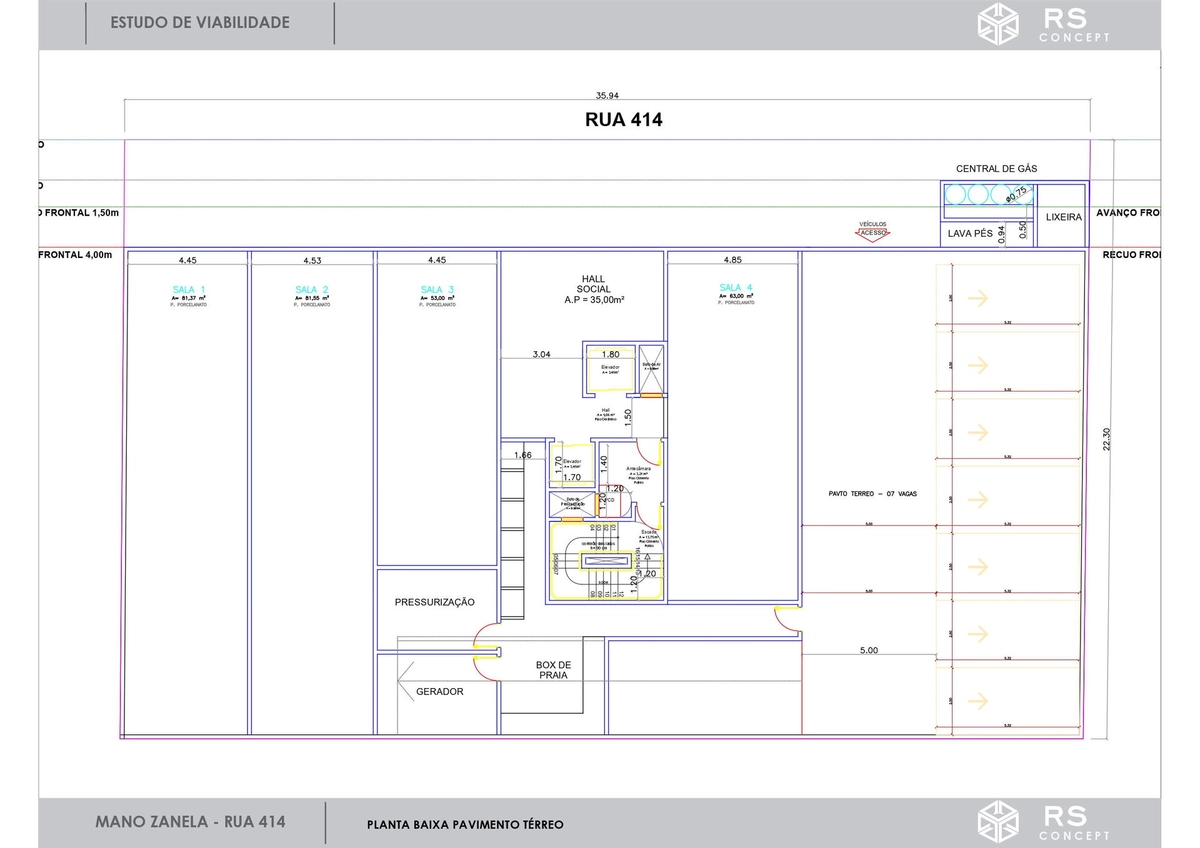Screen dimensions: 1200x848
Task: Select the 1.80 elevator width dimension
Action: tap(610, 354)
